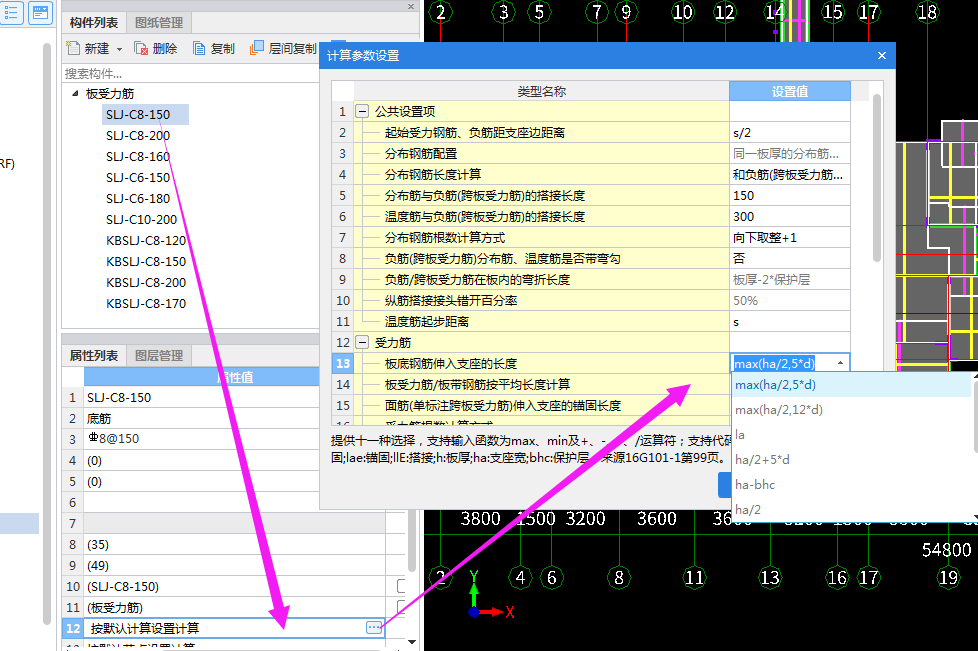978x651 pixels.
Task: Click the property list scrollbar
Action: tap(411, 542)
